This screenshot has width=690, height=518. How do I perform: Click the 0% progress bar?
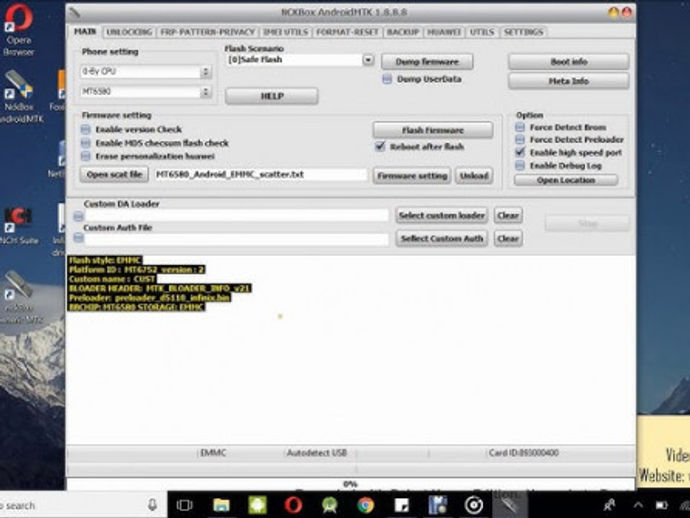pyautogui.click(x=351, y=484)
